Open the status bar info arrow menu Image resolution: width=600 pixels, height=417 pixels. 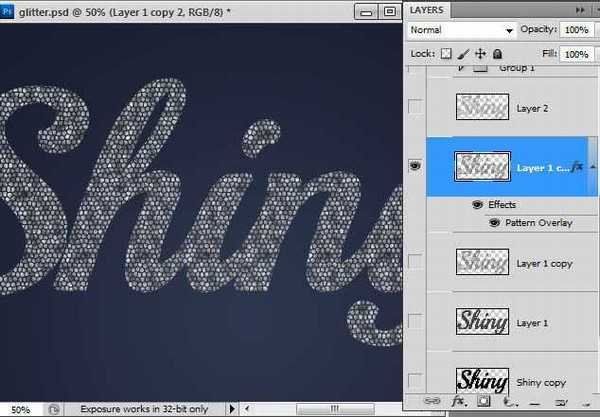click(x=232, y=409)
